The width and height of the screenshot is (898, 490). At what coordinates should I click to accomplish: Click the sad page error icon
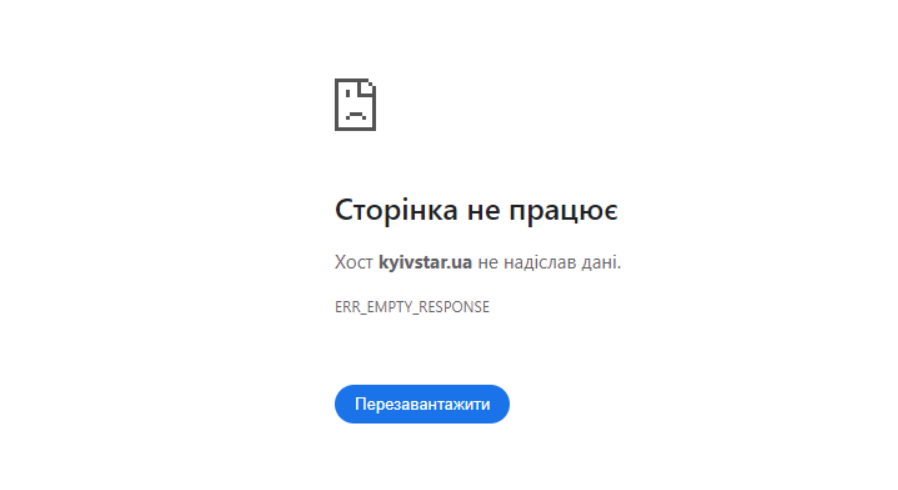[x=355, y=105]
